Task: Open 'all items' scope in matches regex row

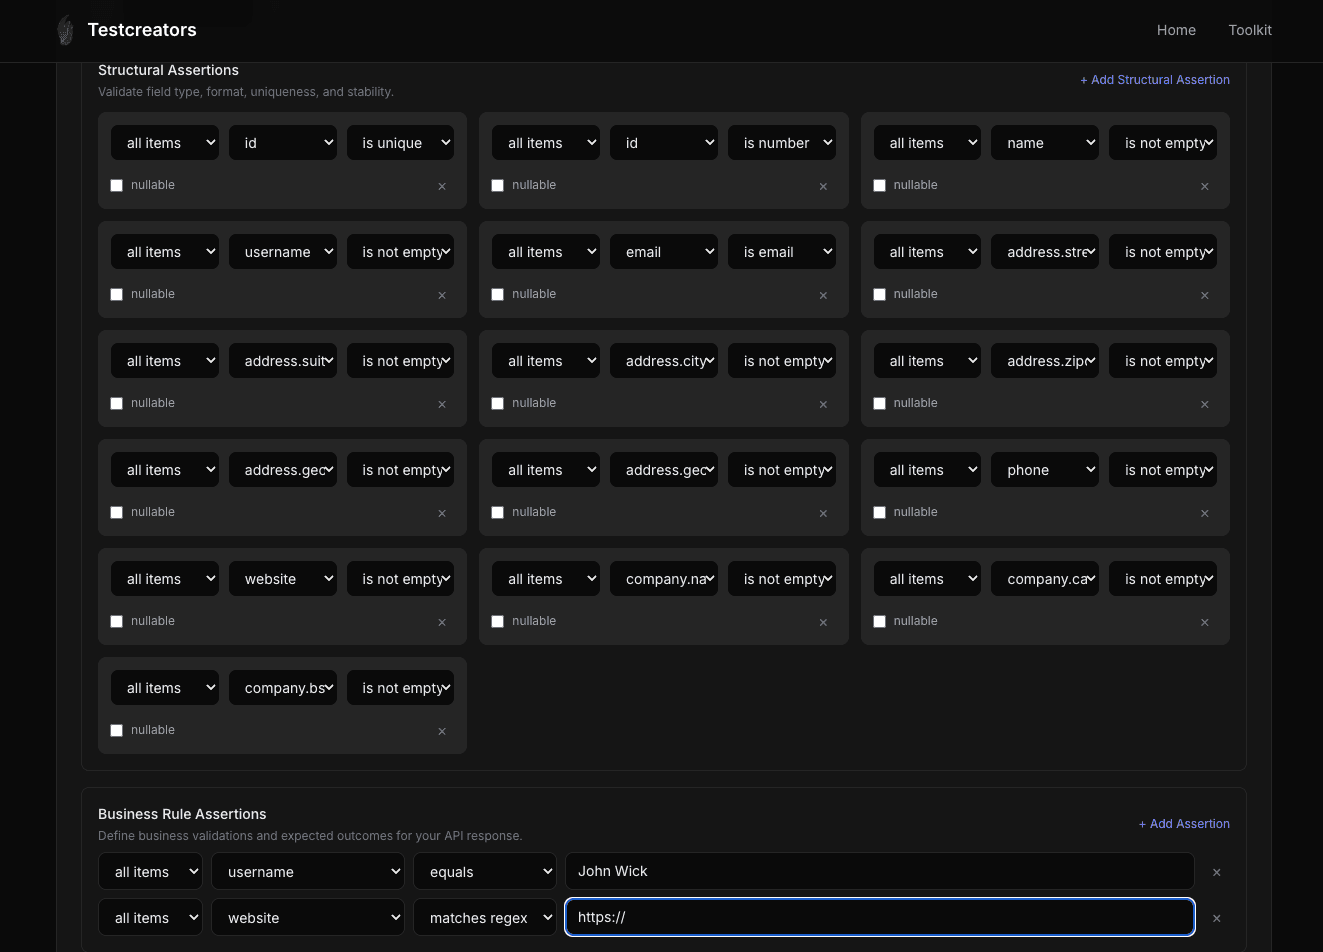Action: click(150, 918)
